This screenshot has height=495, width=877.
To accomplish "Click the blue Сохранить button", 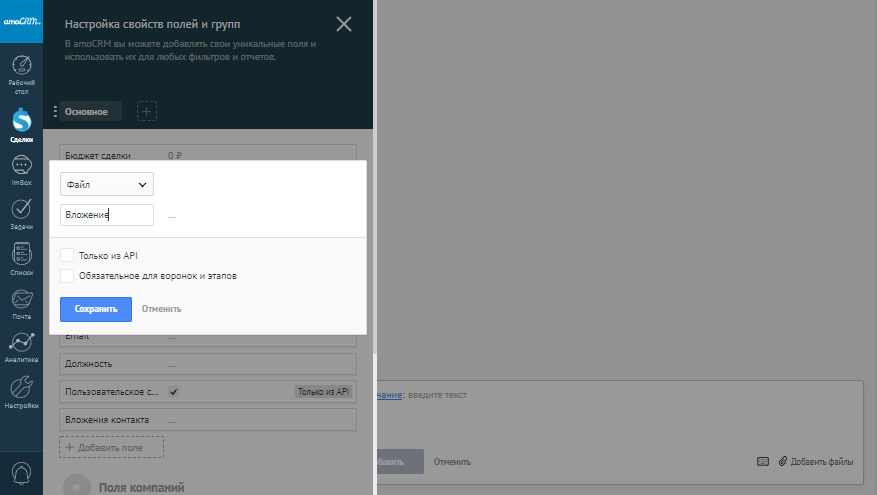I will (x=96, y=309).
